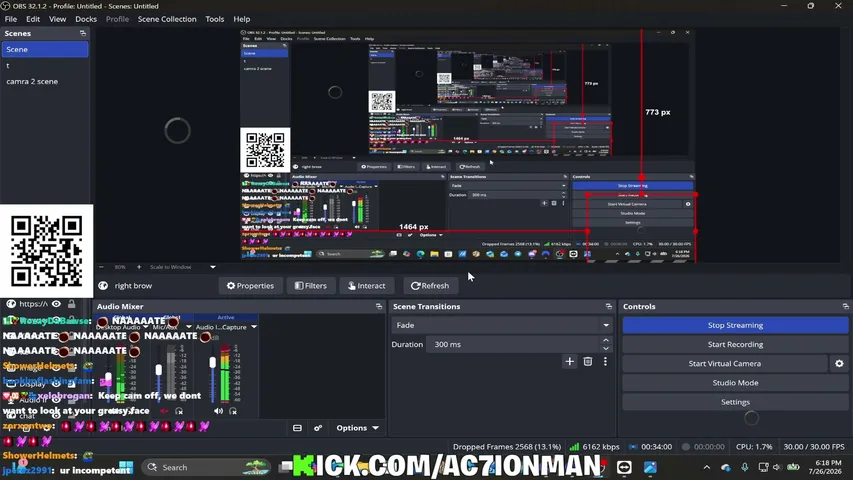Click Start Recording
853x480 pixels.
[x=735, y=344]
